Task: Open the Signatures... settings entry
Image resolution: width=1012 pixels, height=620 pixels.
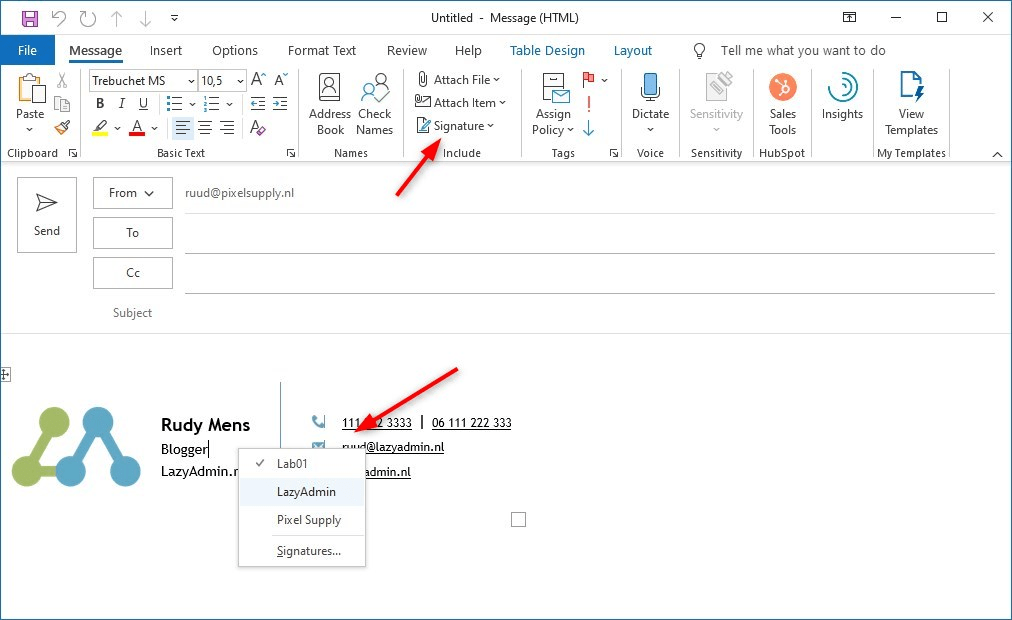Action: pos(308,550)
